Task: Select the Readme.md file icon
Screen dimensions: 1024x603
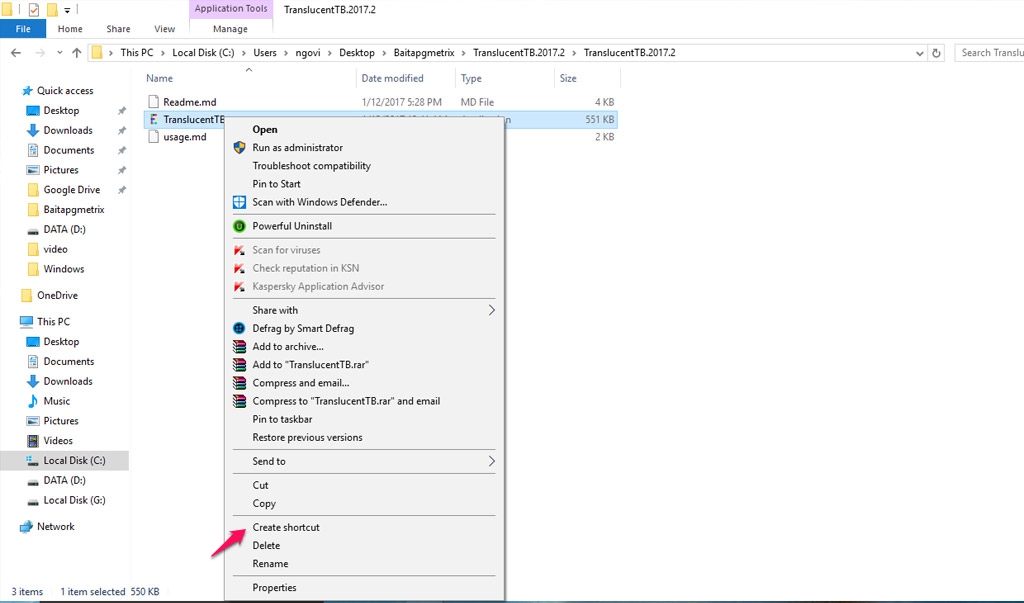Action: (153, 102)
